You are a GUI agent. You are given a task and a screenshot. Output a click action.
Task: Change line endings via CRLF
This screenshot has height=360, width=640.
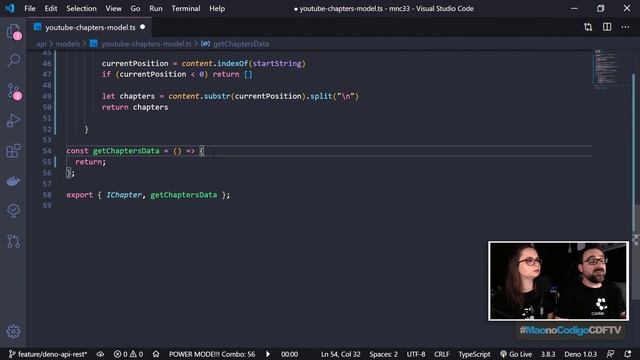[x=442, y=354]
